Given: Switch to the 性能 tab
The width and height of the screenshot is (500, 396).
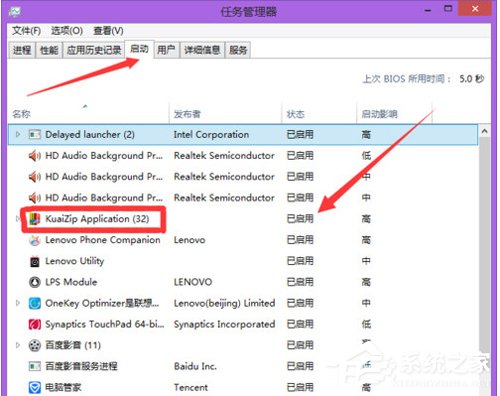Looking at the screenshot, I should [49, 50].
